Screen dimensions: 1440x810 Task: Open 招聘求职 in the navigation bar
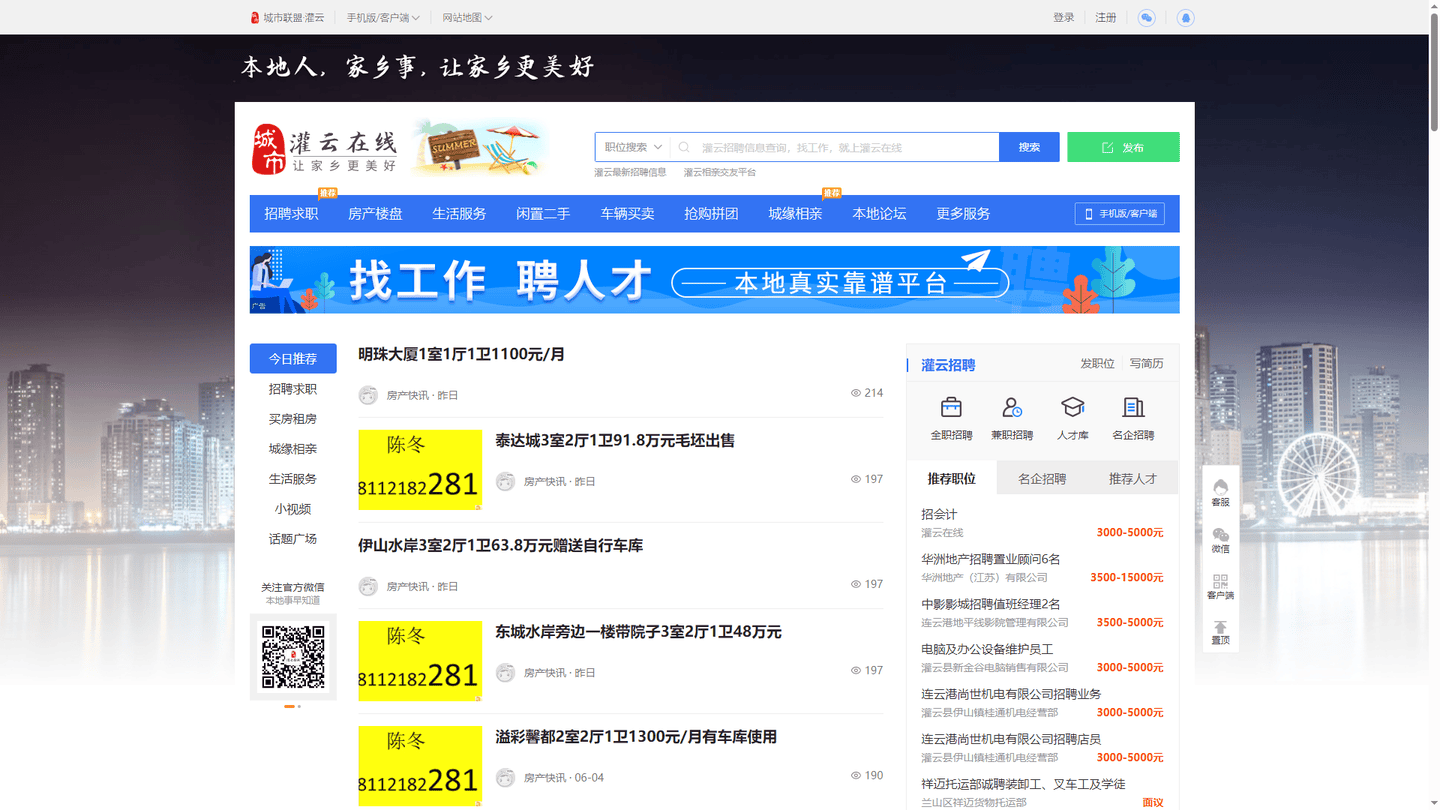point(291,214)
